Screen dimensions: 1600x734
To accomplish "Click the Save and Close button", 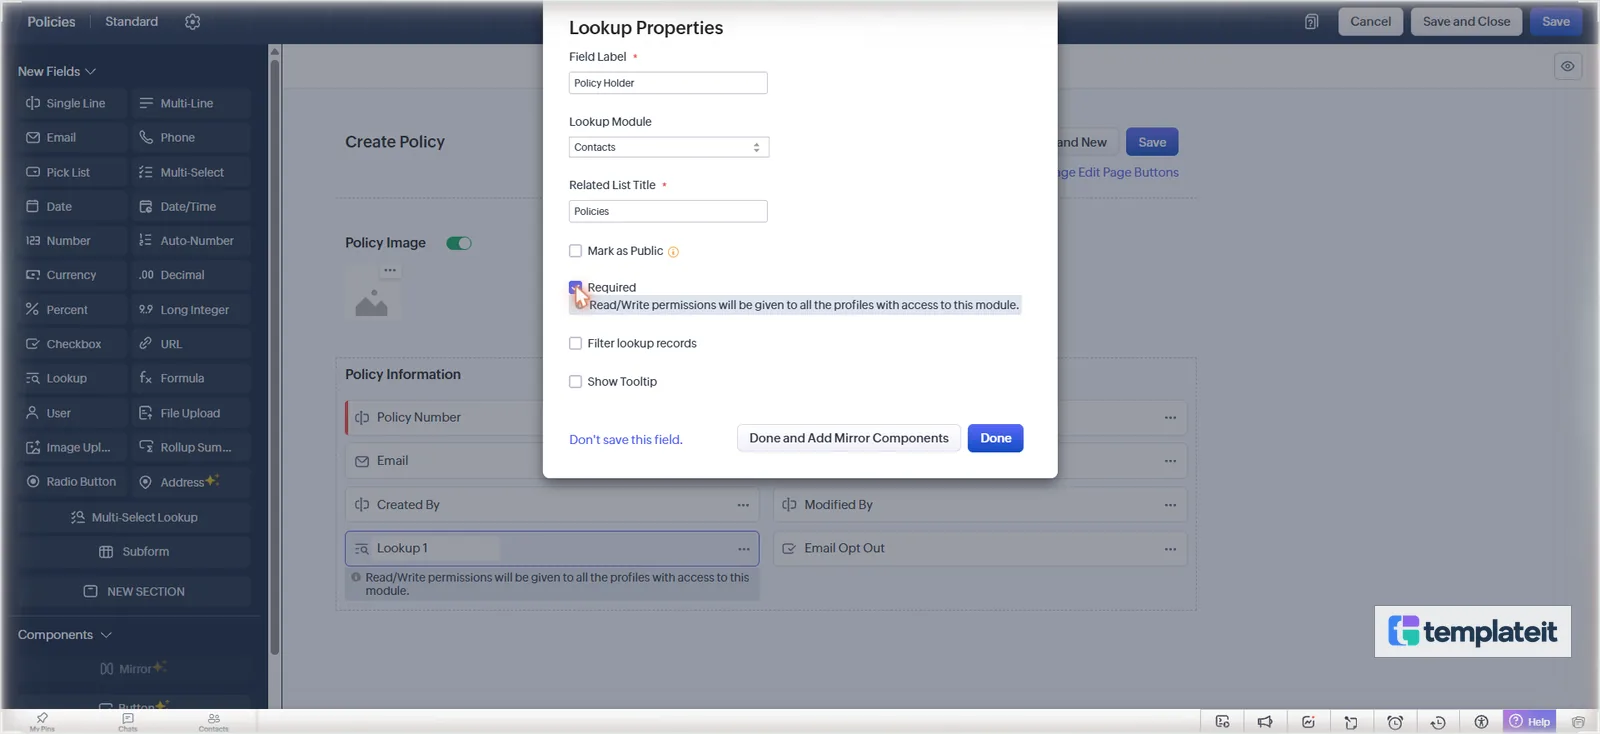I will [x=1466, y=22].
